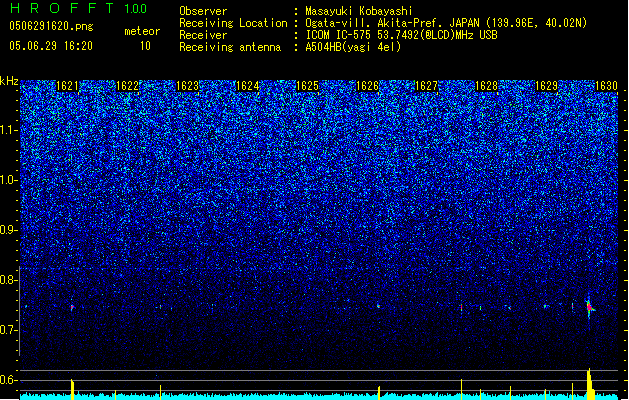629x400 pixels.
Task: Click the 1630 time marker
Action: (606, 86)
